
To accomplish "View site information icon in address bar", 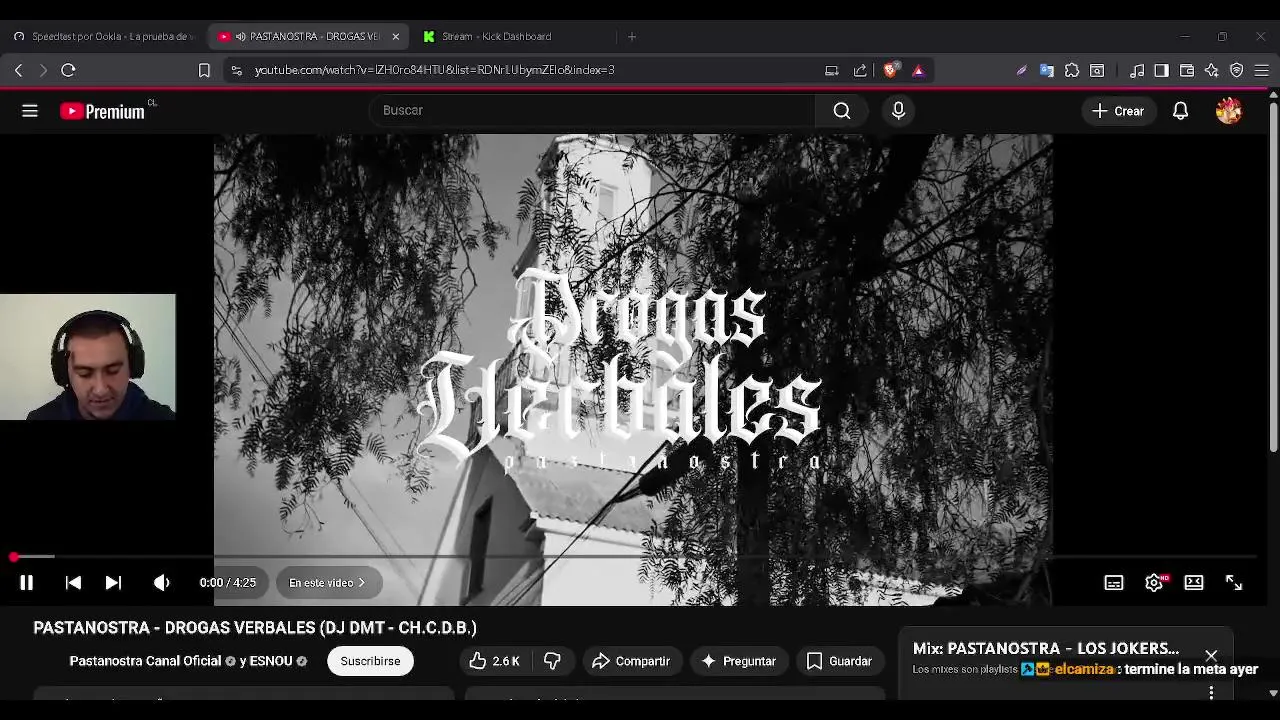I will point(236,70).
